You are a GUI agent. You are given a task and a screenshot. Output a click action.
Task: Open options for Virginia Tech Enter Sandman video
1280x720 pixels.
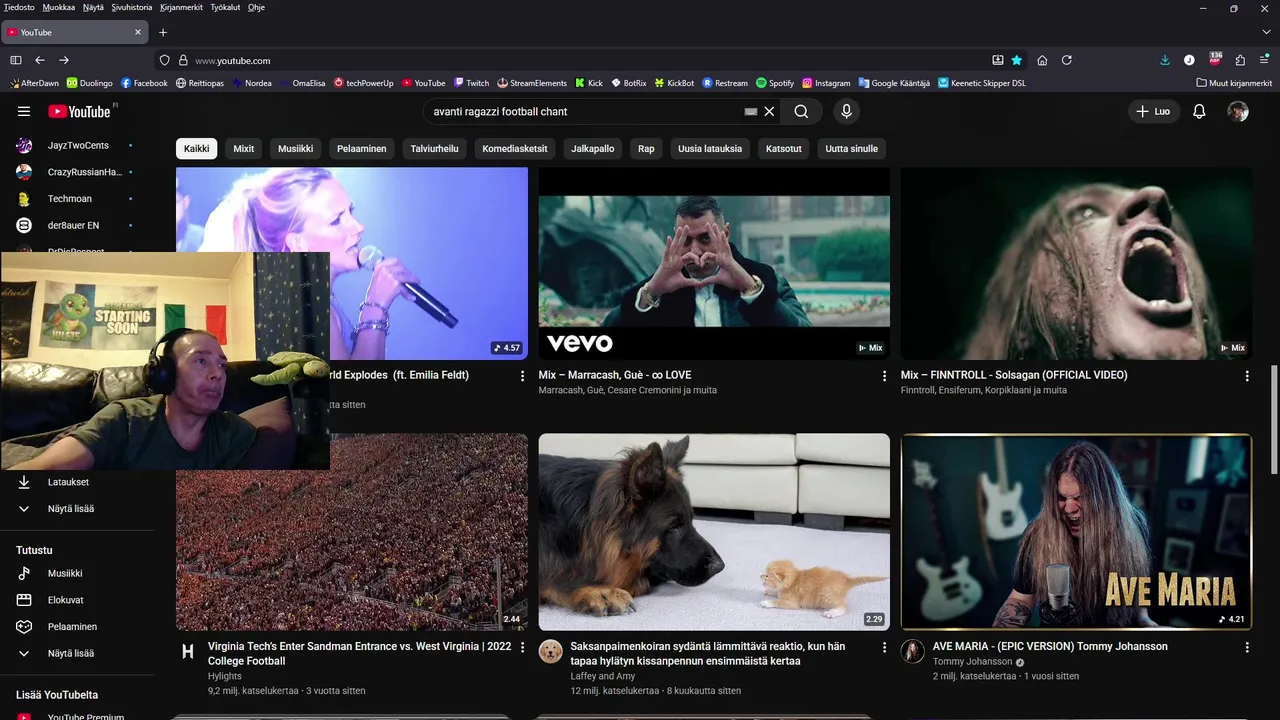click(522, 647)
